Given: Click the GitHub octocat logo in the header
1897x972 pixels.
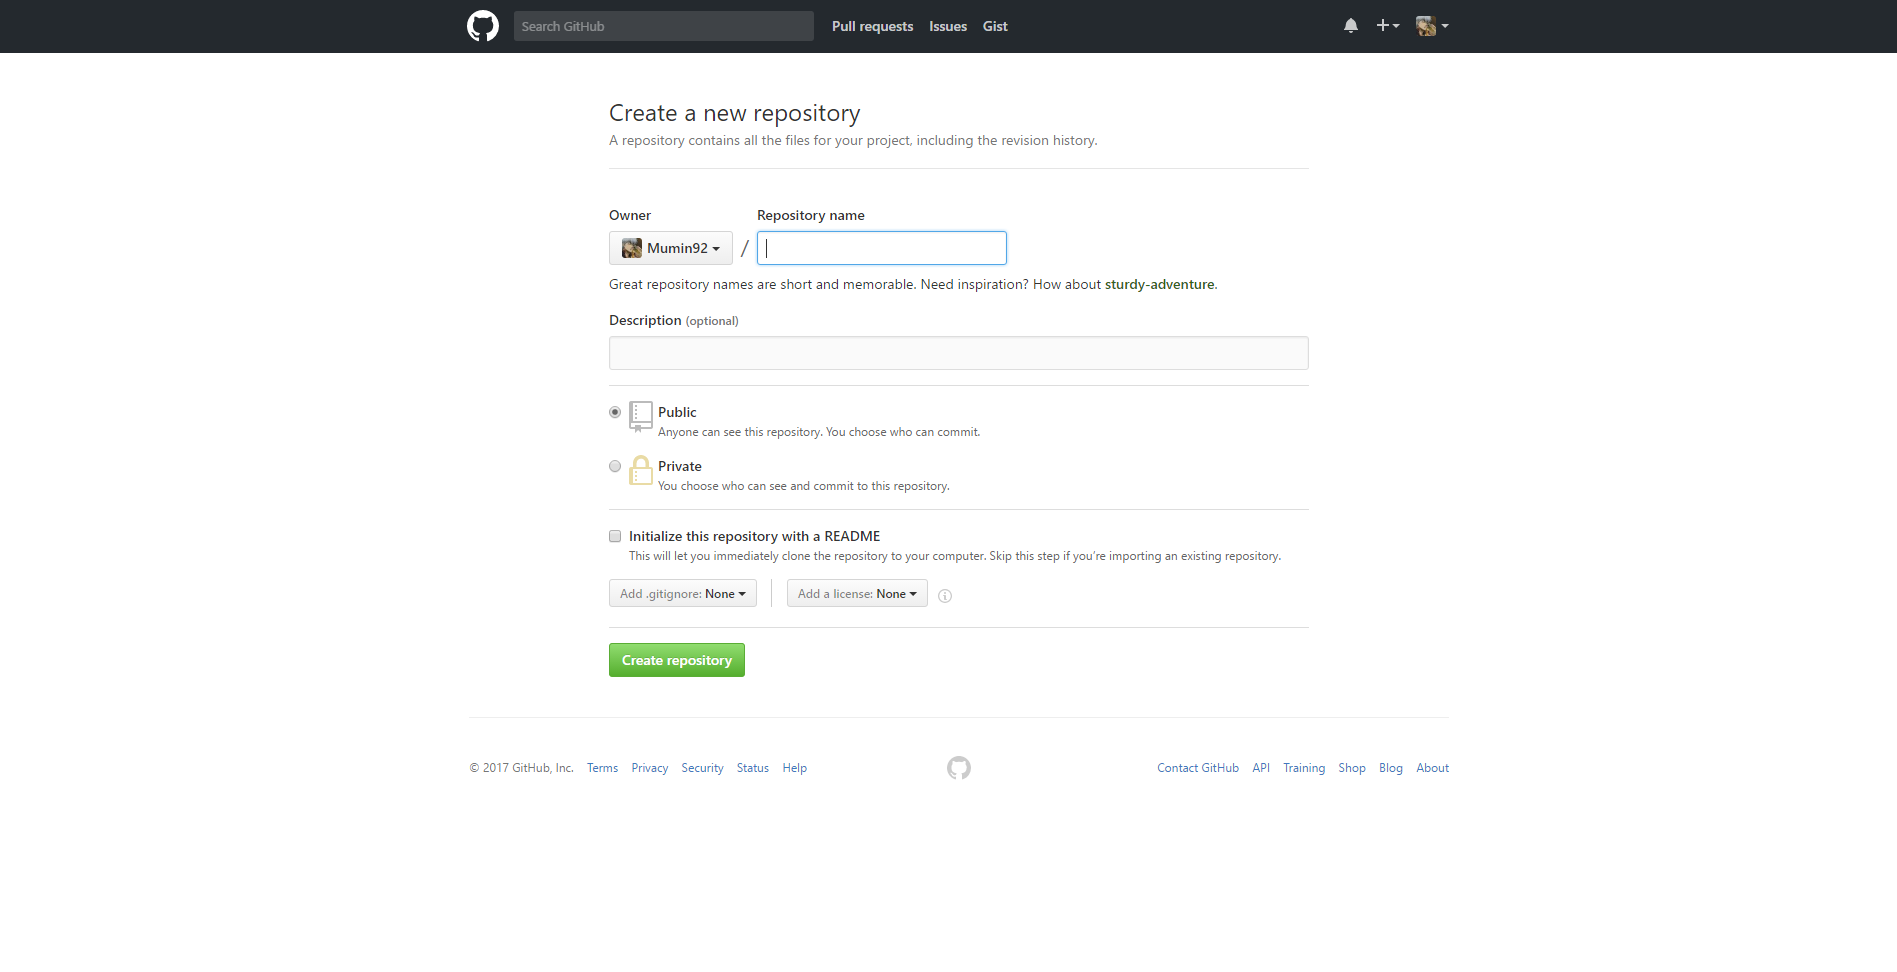Looking at the screenshot, I should click(x=482, y=25).
